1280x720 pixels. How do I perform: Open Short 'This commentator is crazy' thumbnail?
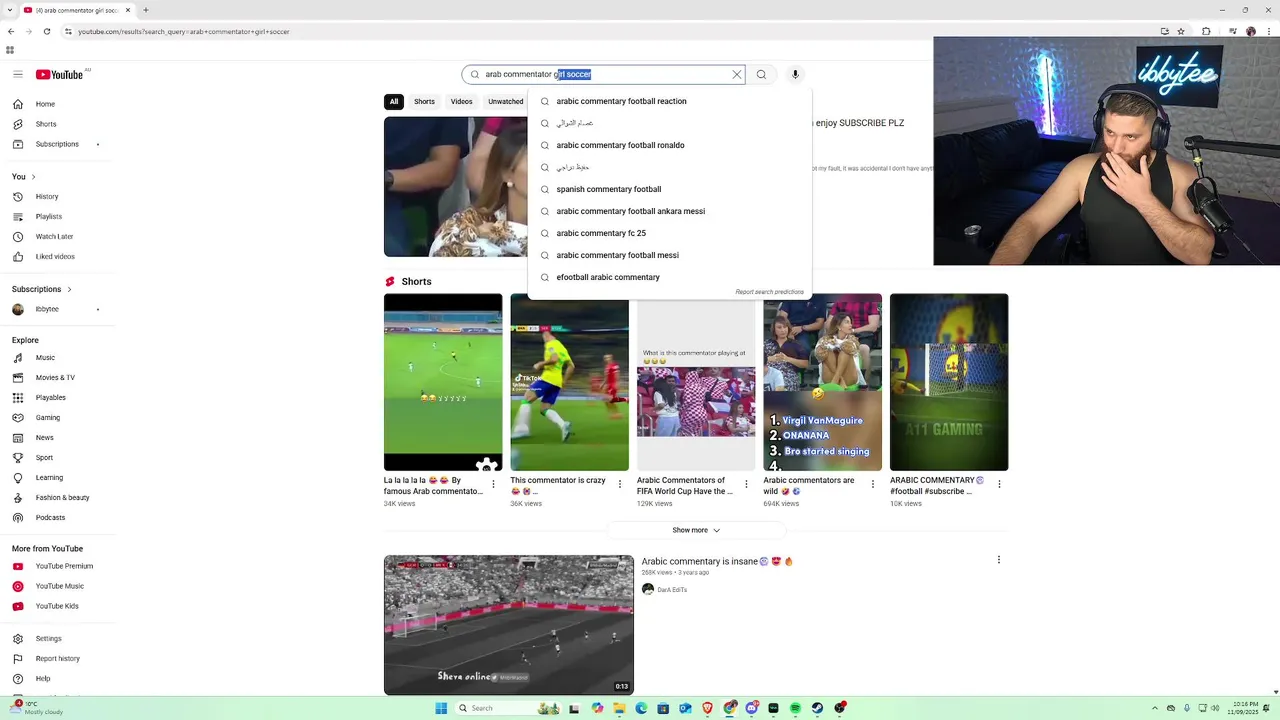(569, 382)
